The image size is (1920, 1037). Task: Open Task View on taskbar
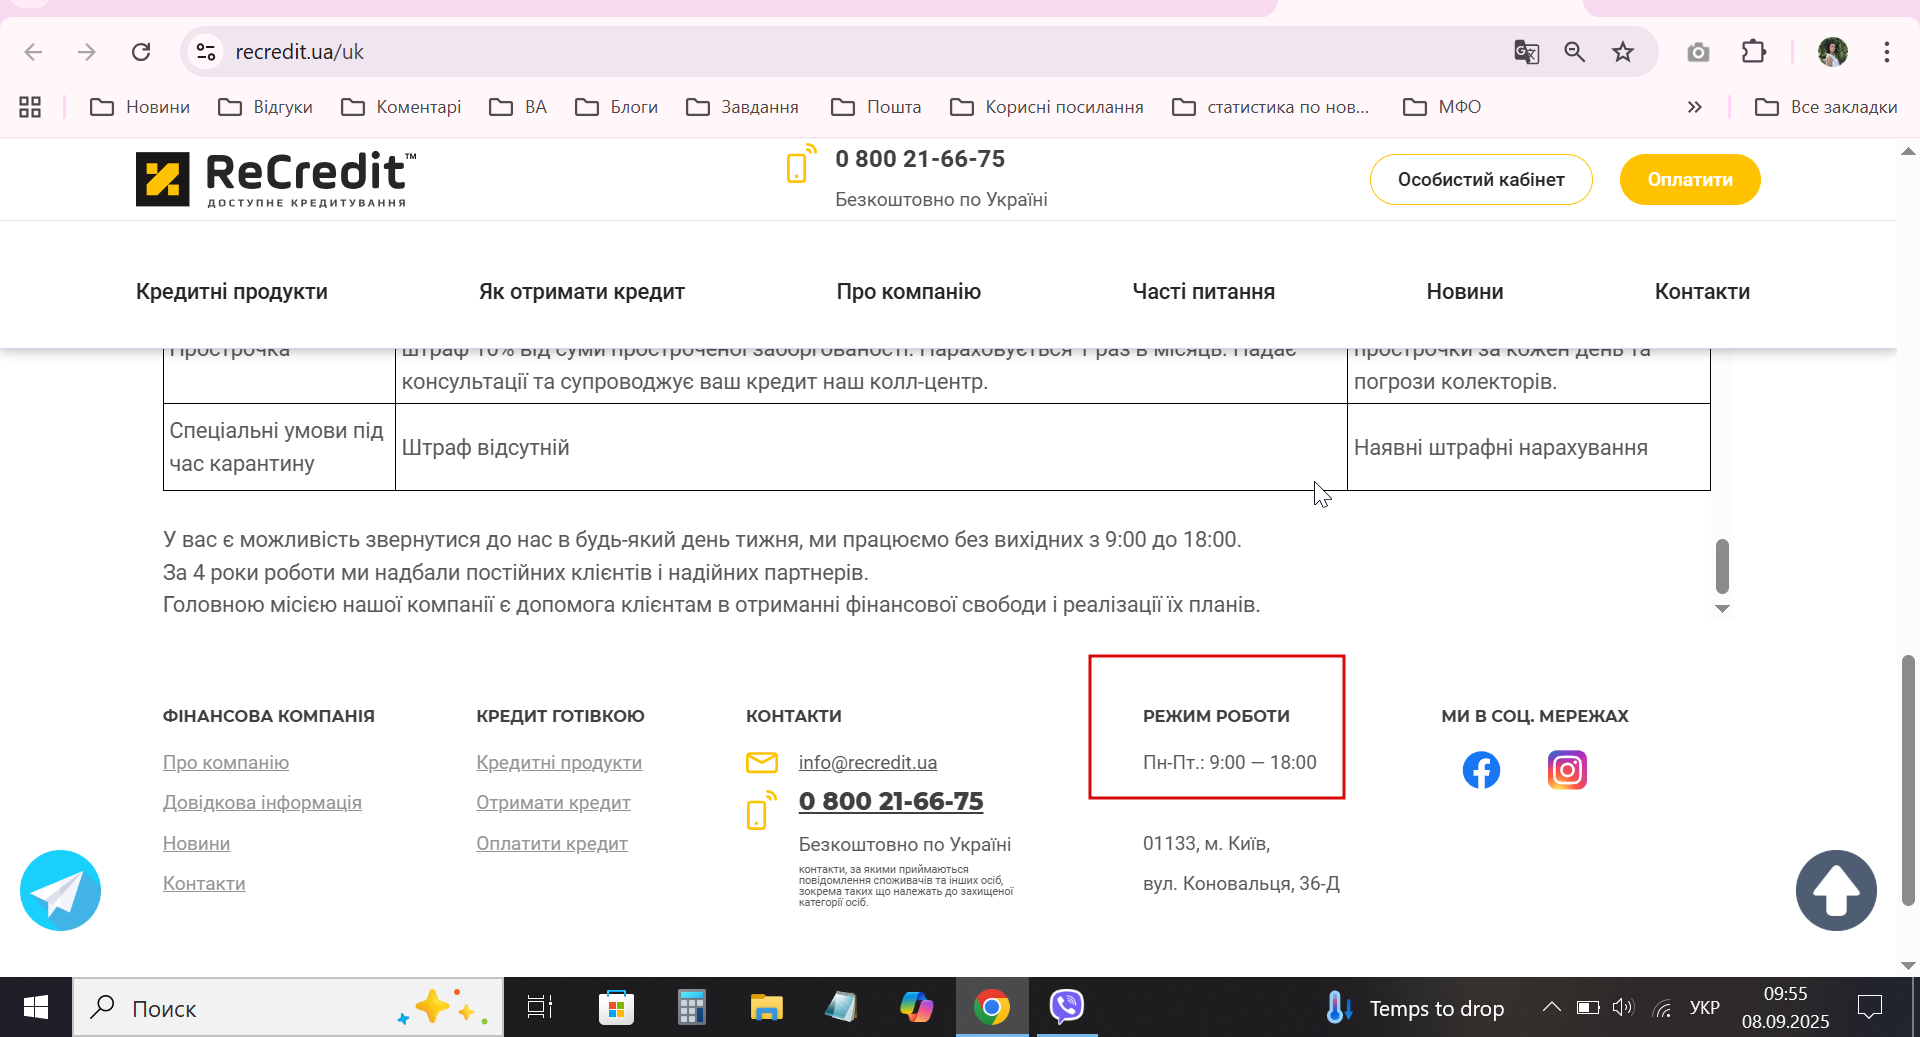click(x=540, y=1008)
